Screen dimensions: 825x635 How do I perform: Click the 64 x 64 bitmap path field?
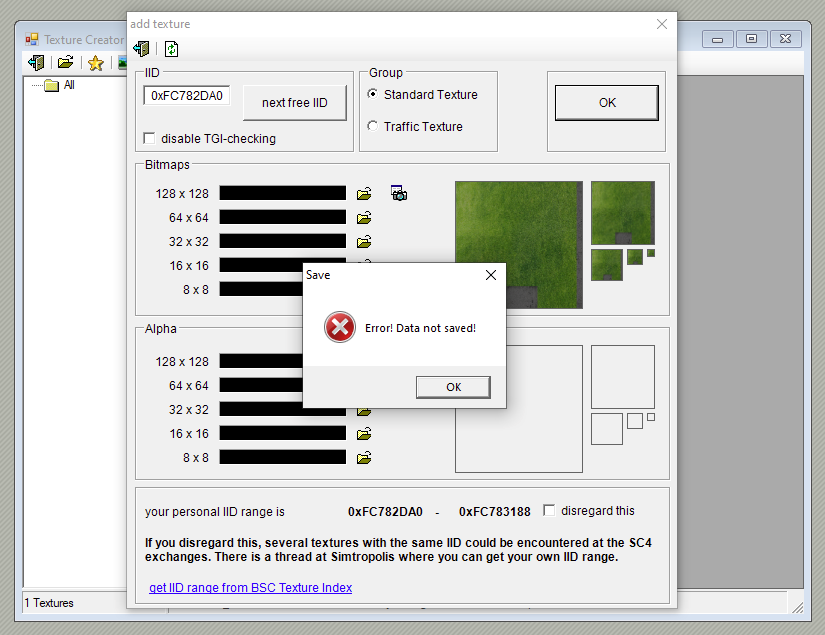[x=283, y=217]
